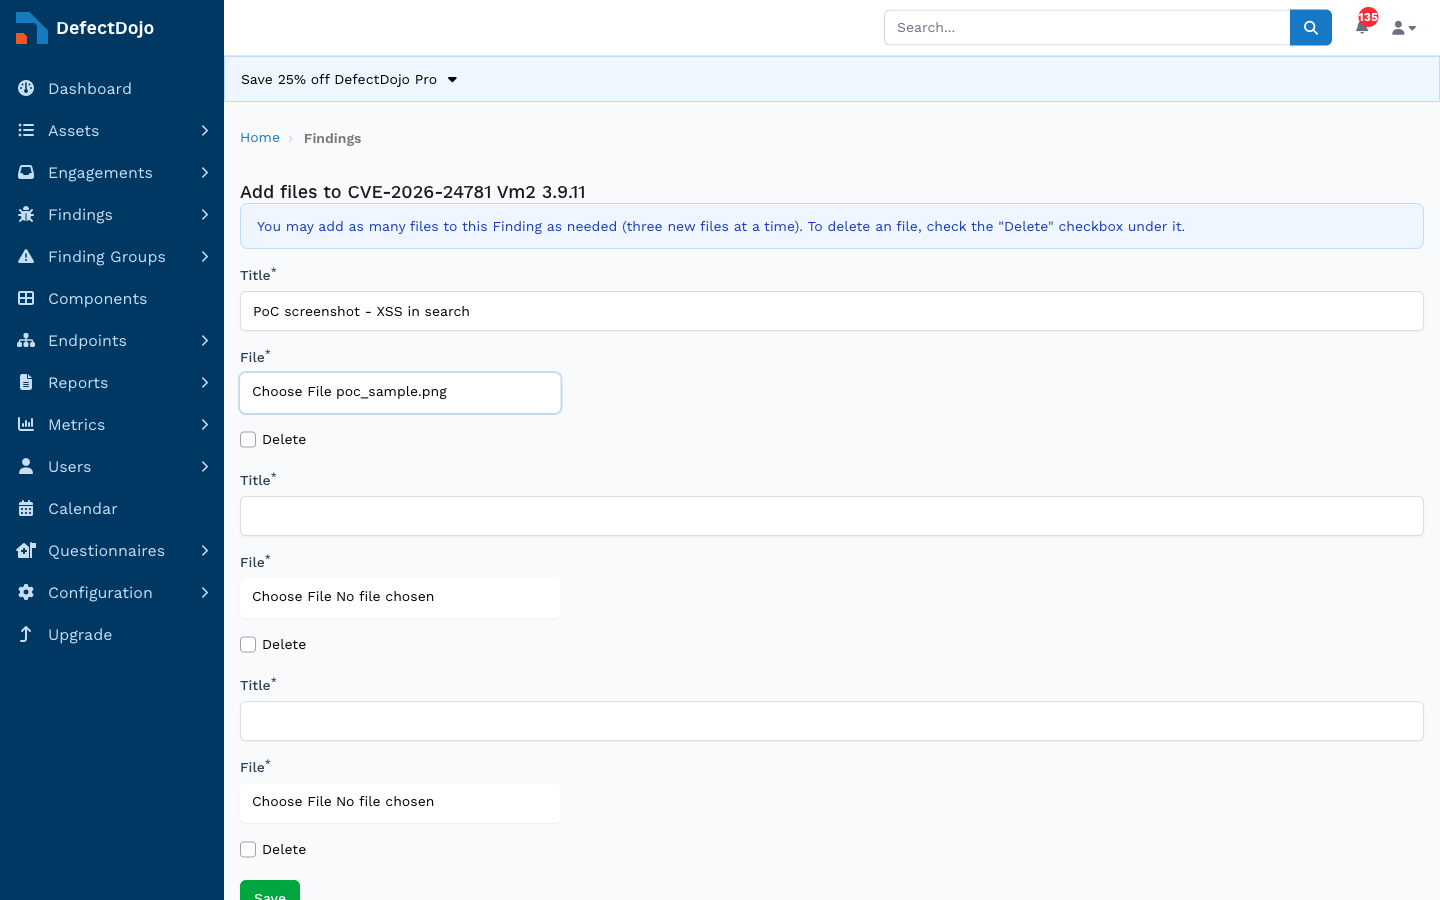Click the Metrics chart icon

[26, 424]
